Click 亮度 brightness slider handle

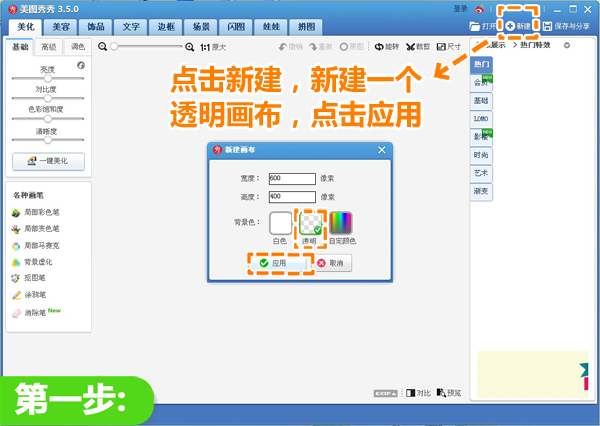(x=48, y=78)
